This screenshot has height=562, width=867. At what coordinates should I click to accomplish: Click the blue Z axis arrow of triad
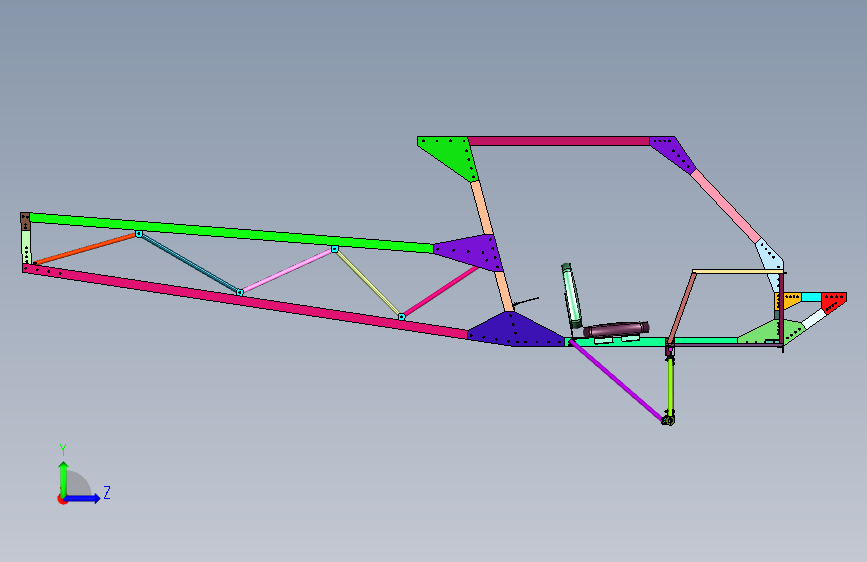pos(84,498)
